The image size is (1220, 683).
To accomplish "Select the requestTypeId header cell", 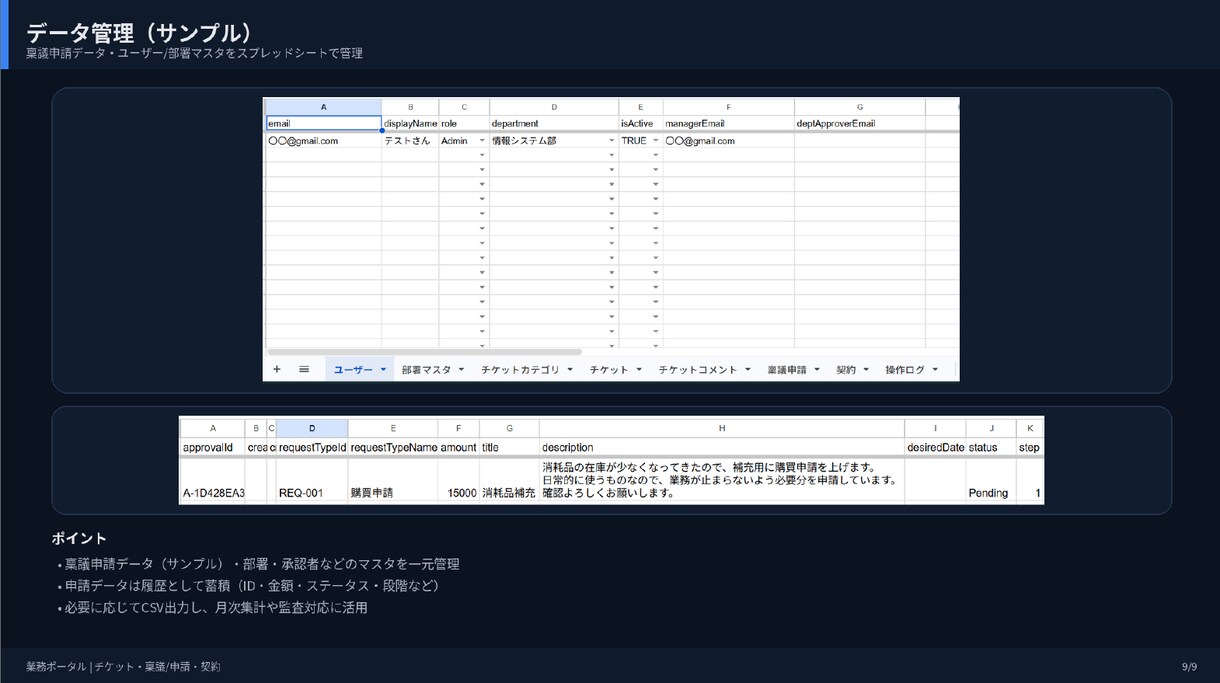I will (x=312, y=448).
